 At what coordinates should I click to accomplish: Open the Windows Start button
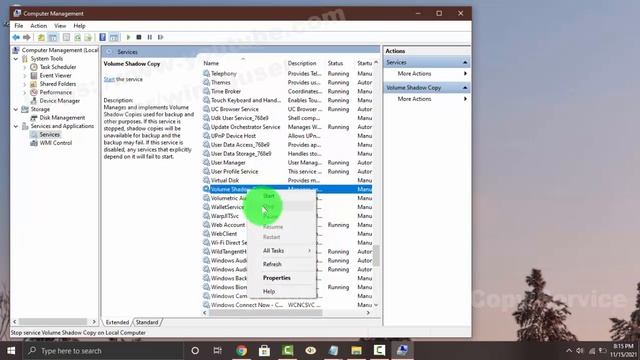tap(11, 351)
